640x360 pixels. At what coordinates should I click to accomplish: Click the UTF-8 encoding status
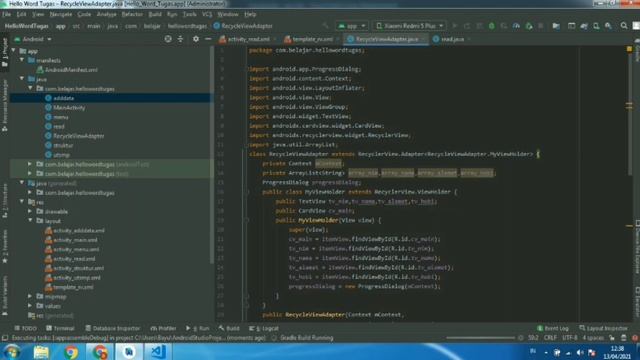coord(569,338)
